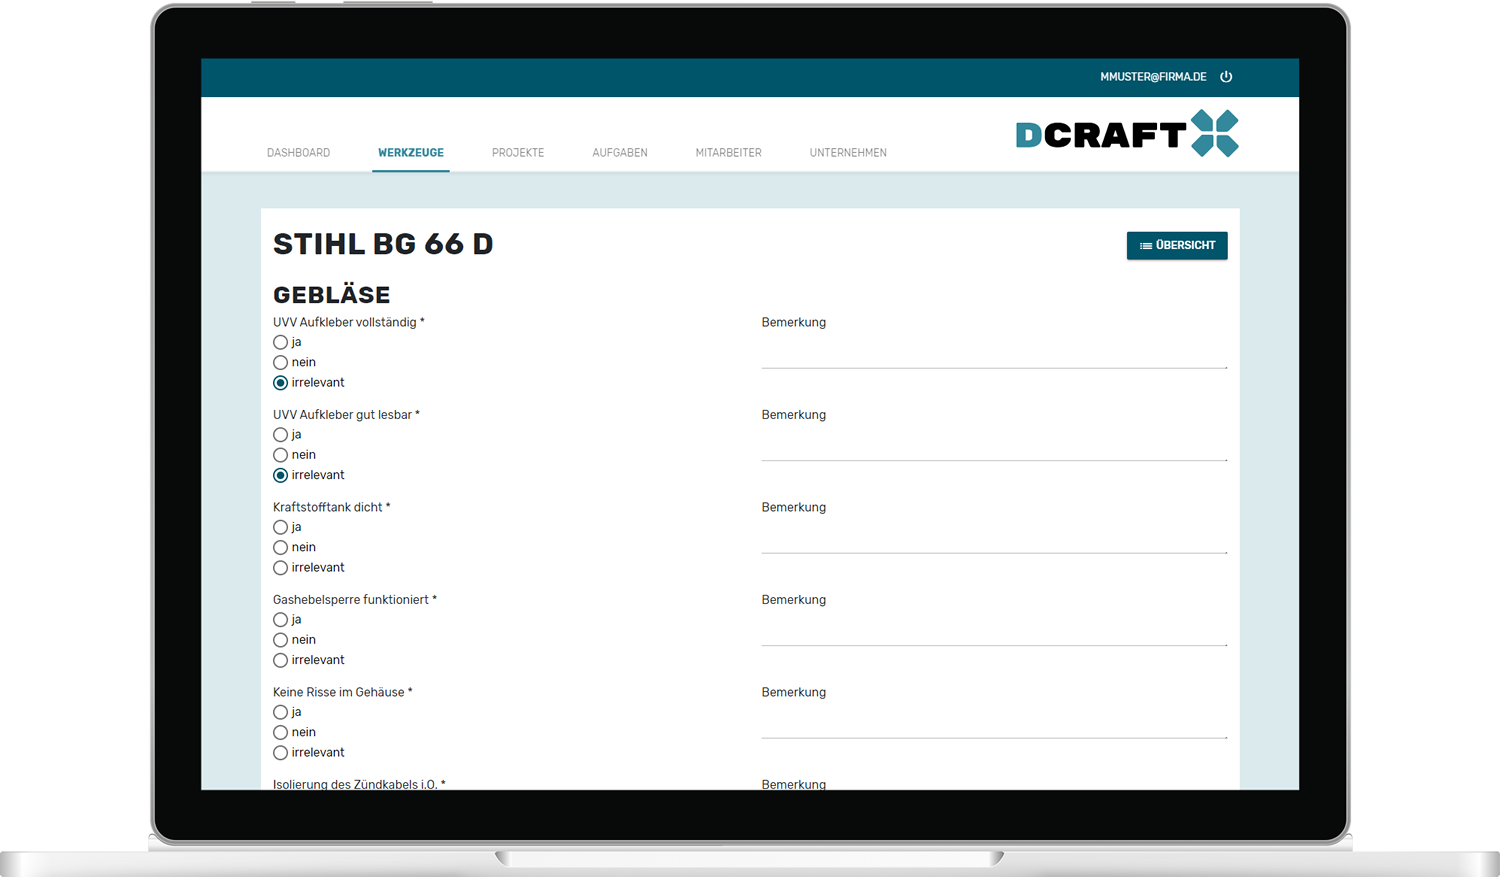Image resolution: width=1500 pixels, height=877 pixels.
Task: Choose irrelevant for UVV Aufkleber gut lesbar
Action: [x=281, y=475]
